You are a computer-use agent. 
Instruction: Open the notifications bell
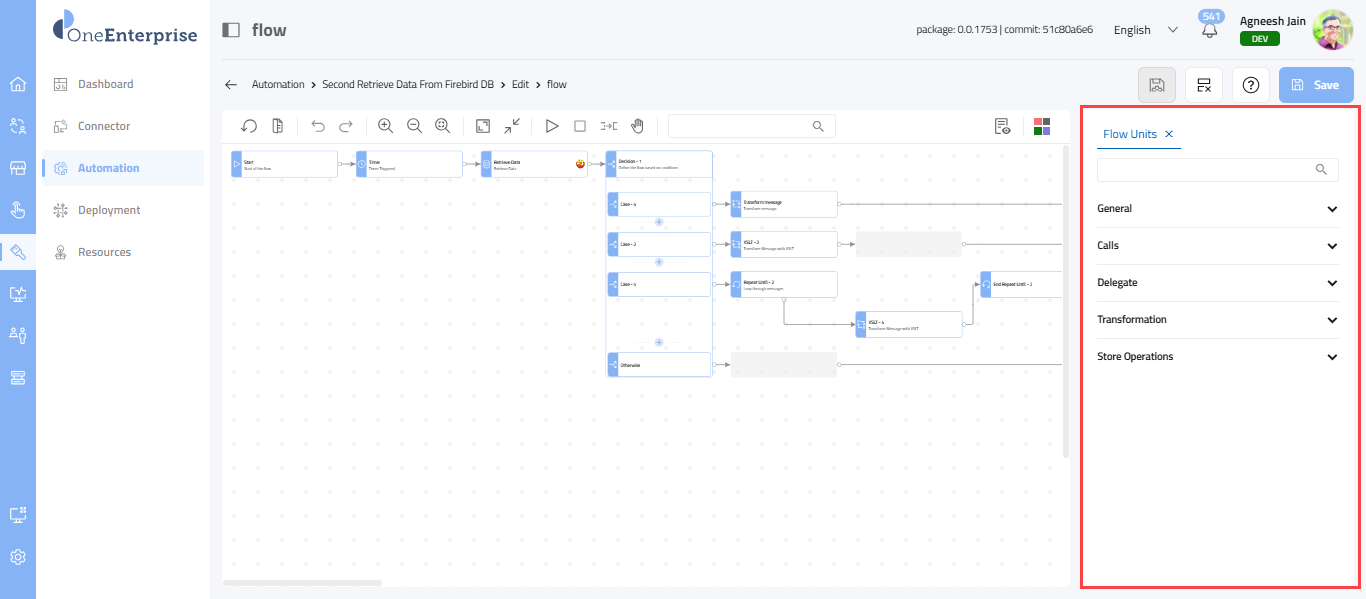(x=1210, y=30)
